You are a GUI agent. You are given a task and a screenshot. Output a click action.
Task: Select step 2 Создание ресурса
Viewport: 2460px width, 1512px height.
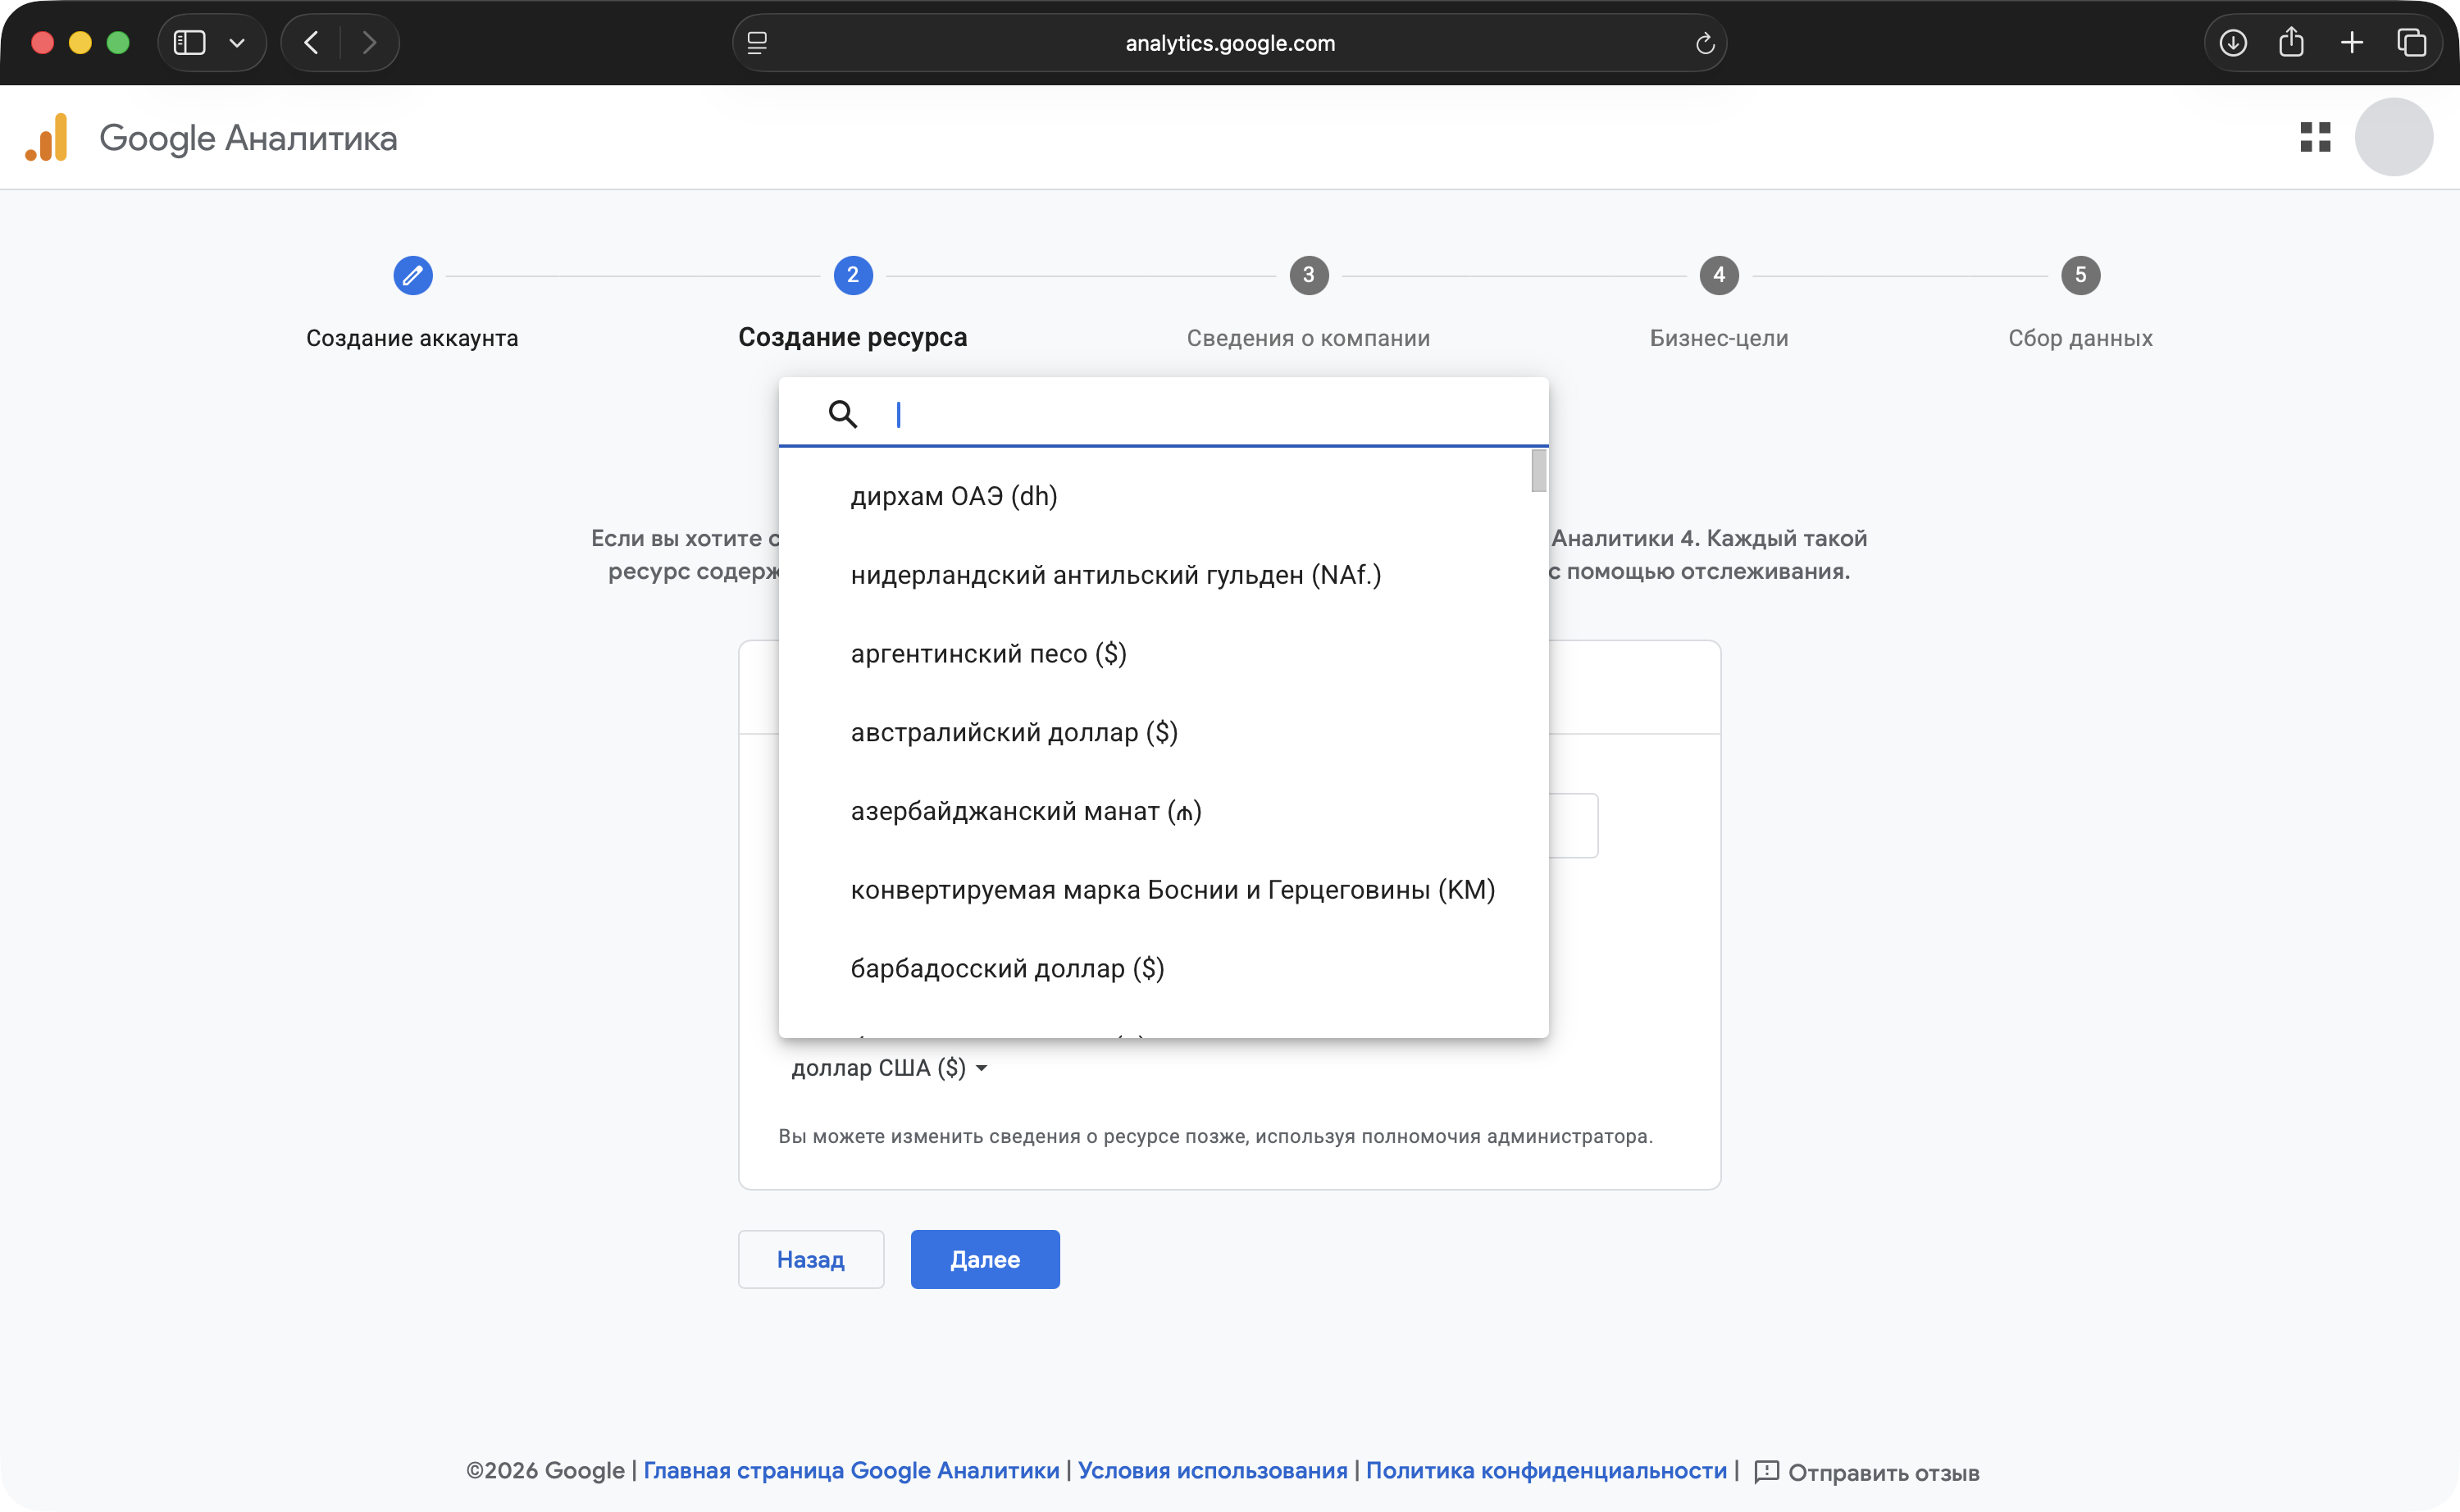tap(852, 275)
